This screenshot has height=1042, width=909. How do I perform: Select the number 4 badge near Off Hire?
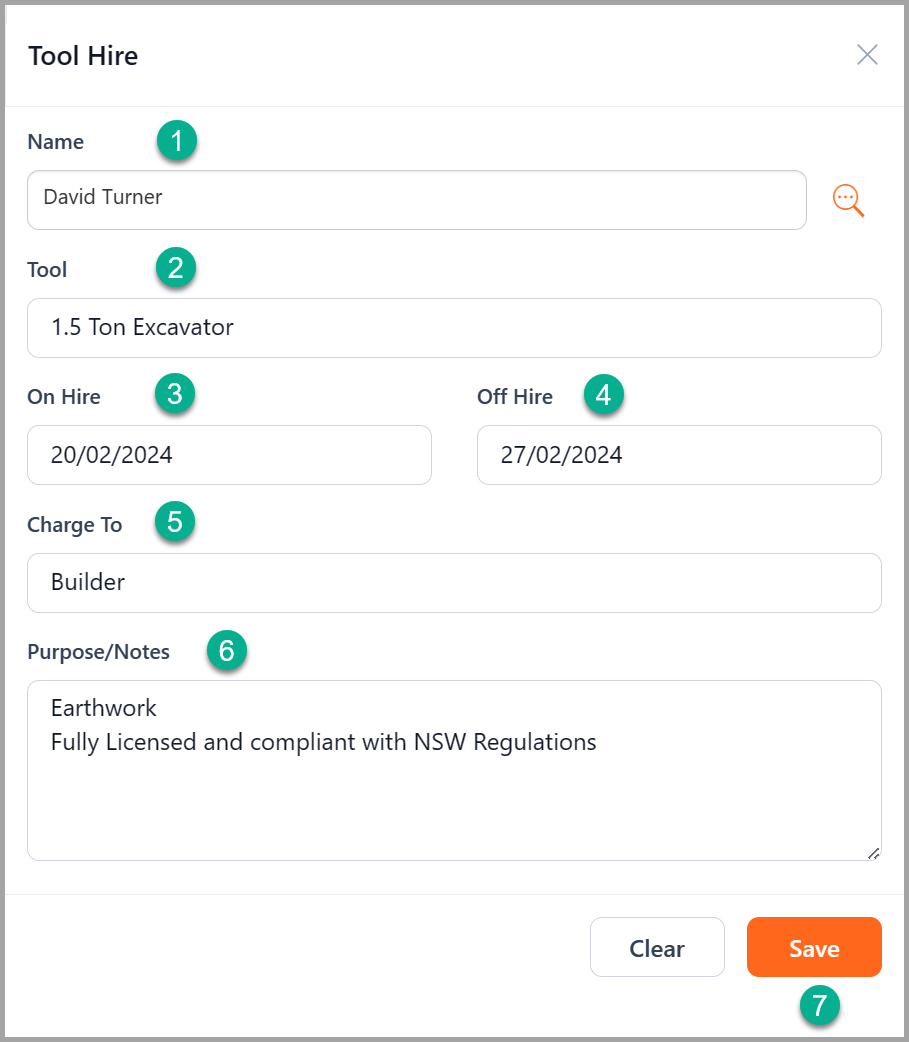tap(602, 395)
